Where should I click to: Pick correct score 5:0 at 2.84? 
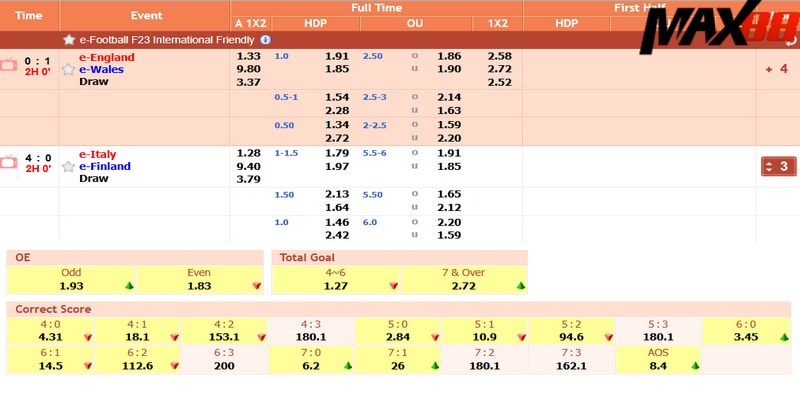coord(398,331)
